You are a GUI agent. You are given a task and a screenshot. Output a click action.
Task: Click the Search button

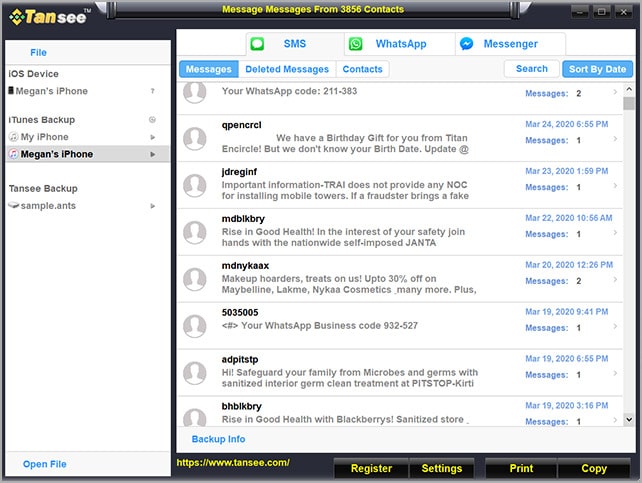531,69
